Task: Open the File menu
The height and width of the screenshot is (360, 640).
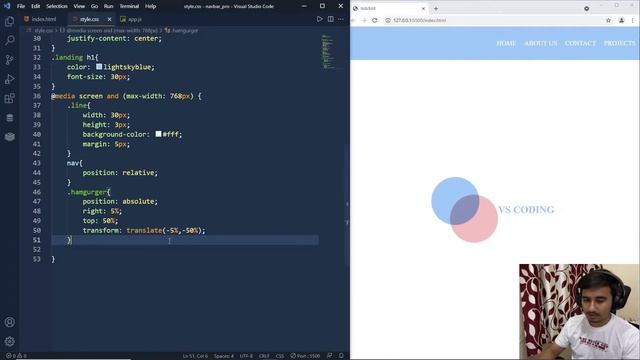Action: [21, 6]
